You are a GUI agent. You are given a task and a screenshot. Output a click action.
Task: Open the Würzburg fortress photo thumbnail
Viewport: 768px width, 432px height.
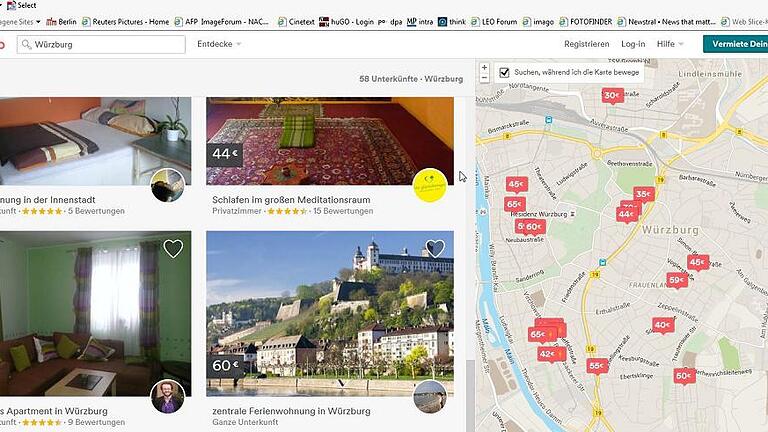click(330, 313)
